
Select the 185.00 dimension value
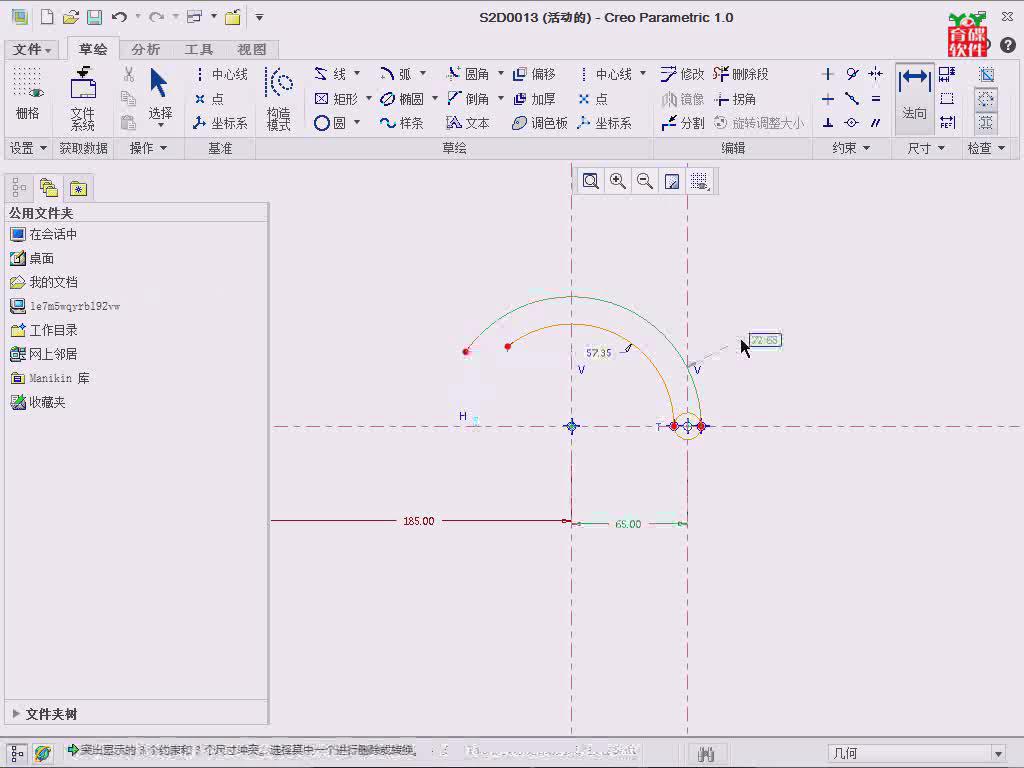tap(419, 521)
